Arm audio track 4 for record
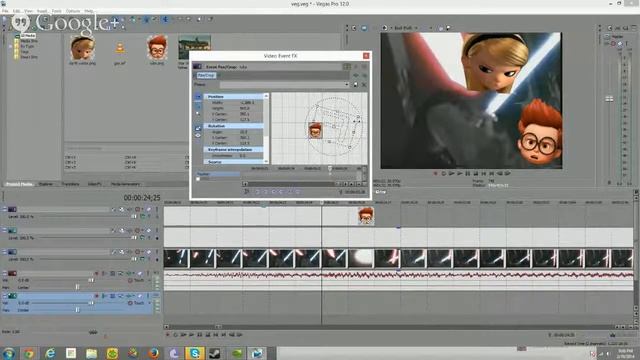The height and width of the screenshot is (360, 640). pyautogui.click(x=97, y=273)
